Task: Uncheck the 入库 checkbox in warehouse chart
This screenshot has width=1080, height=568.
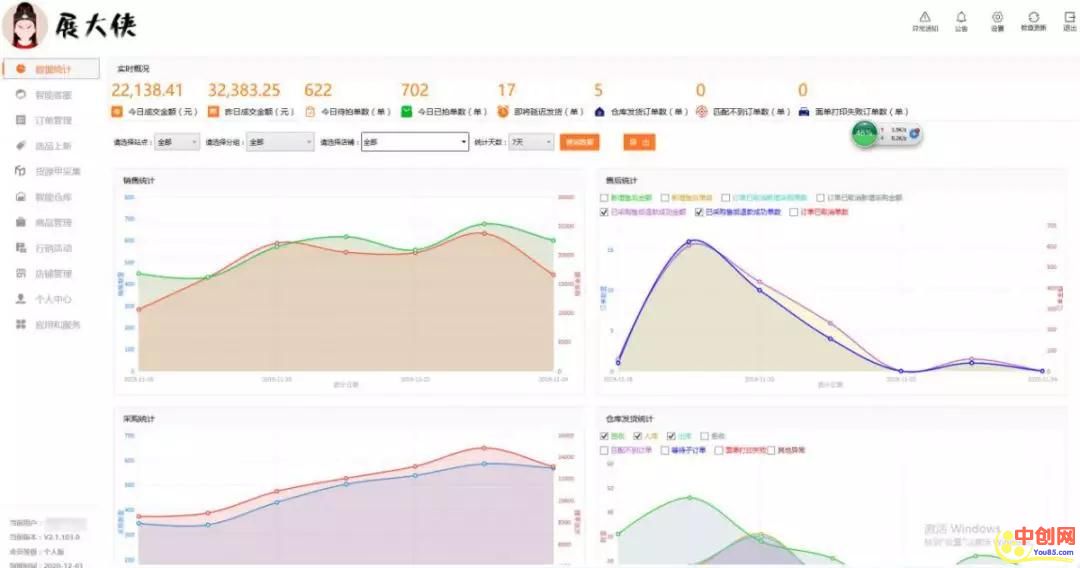Action: [637, 436]
